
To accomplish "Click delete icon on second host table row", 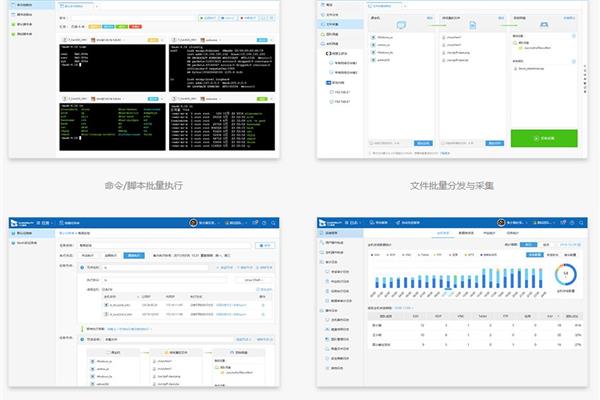I will click(x=263, y=314).
